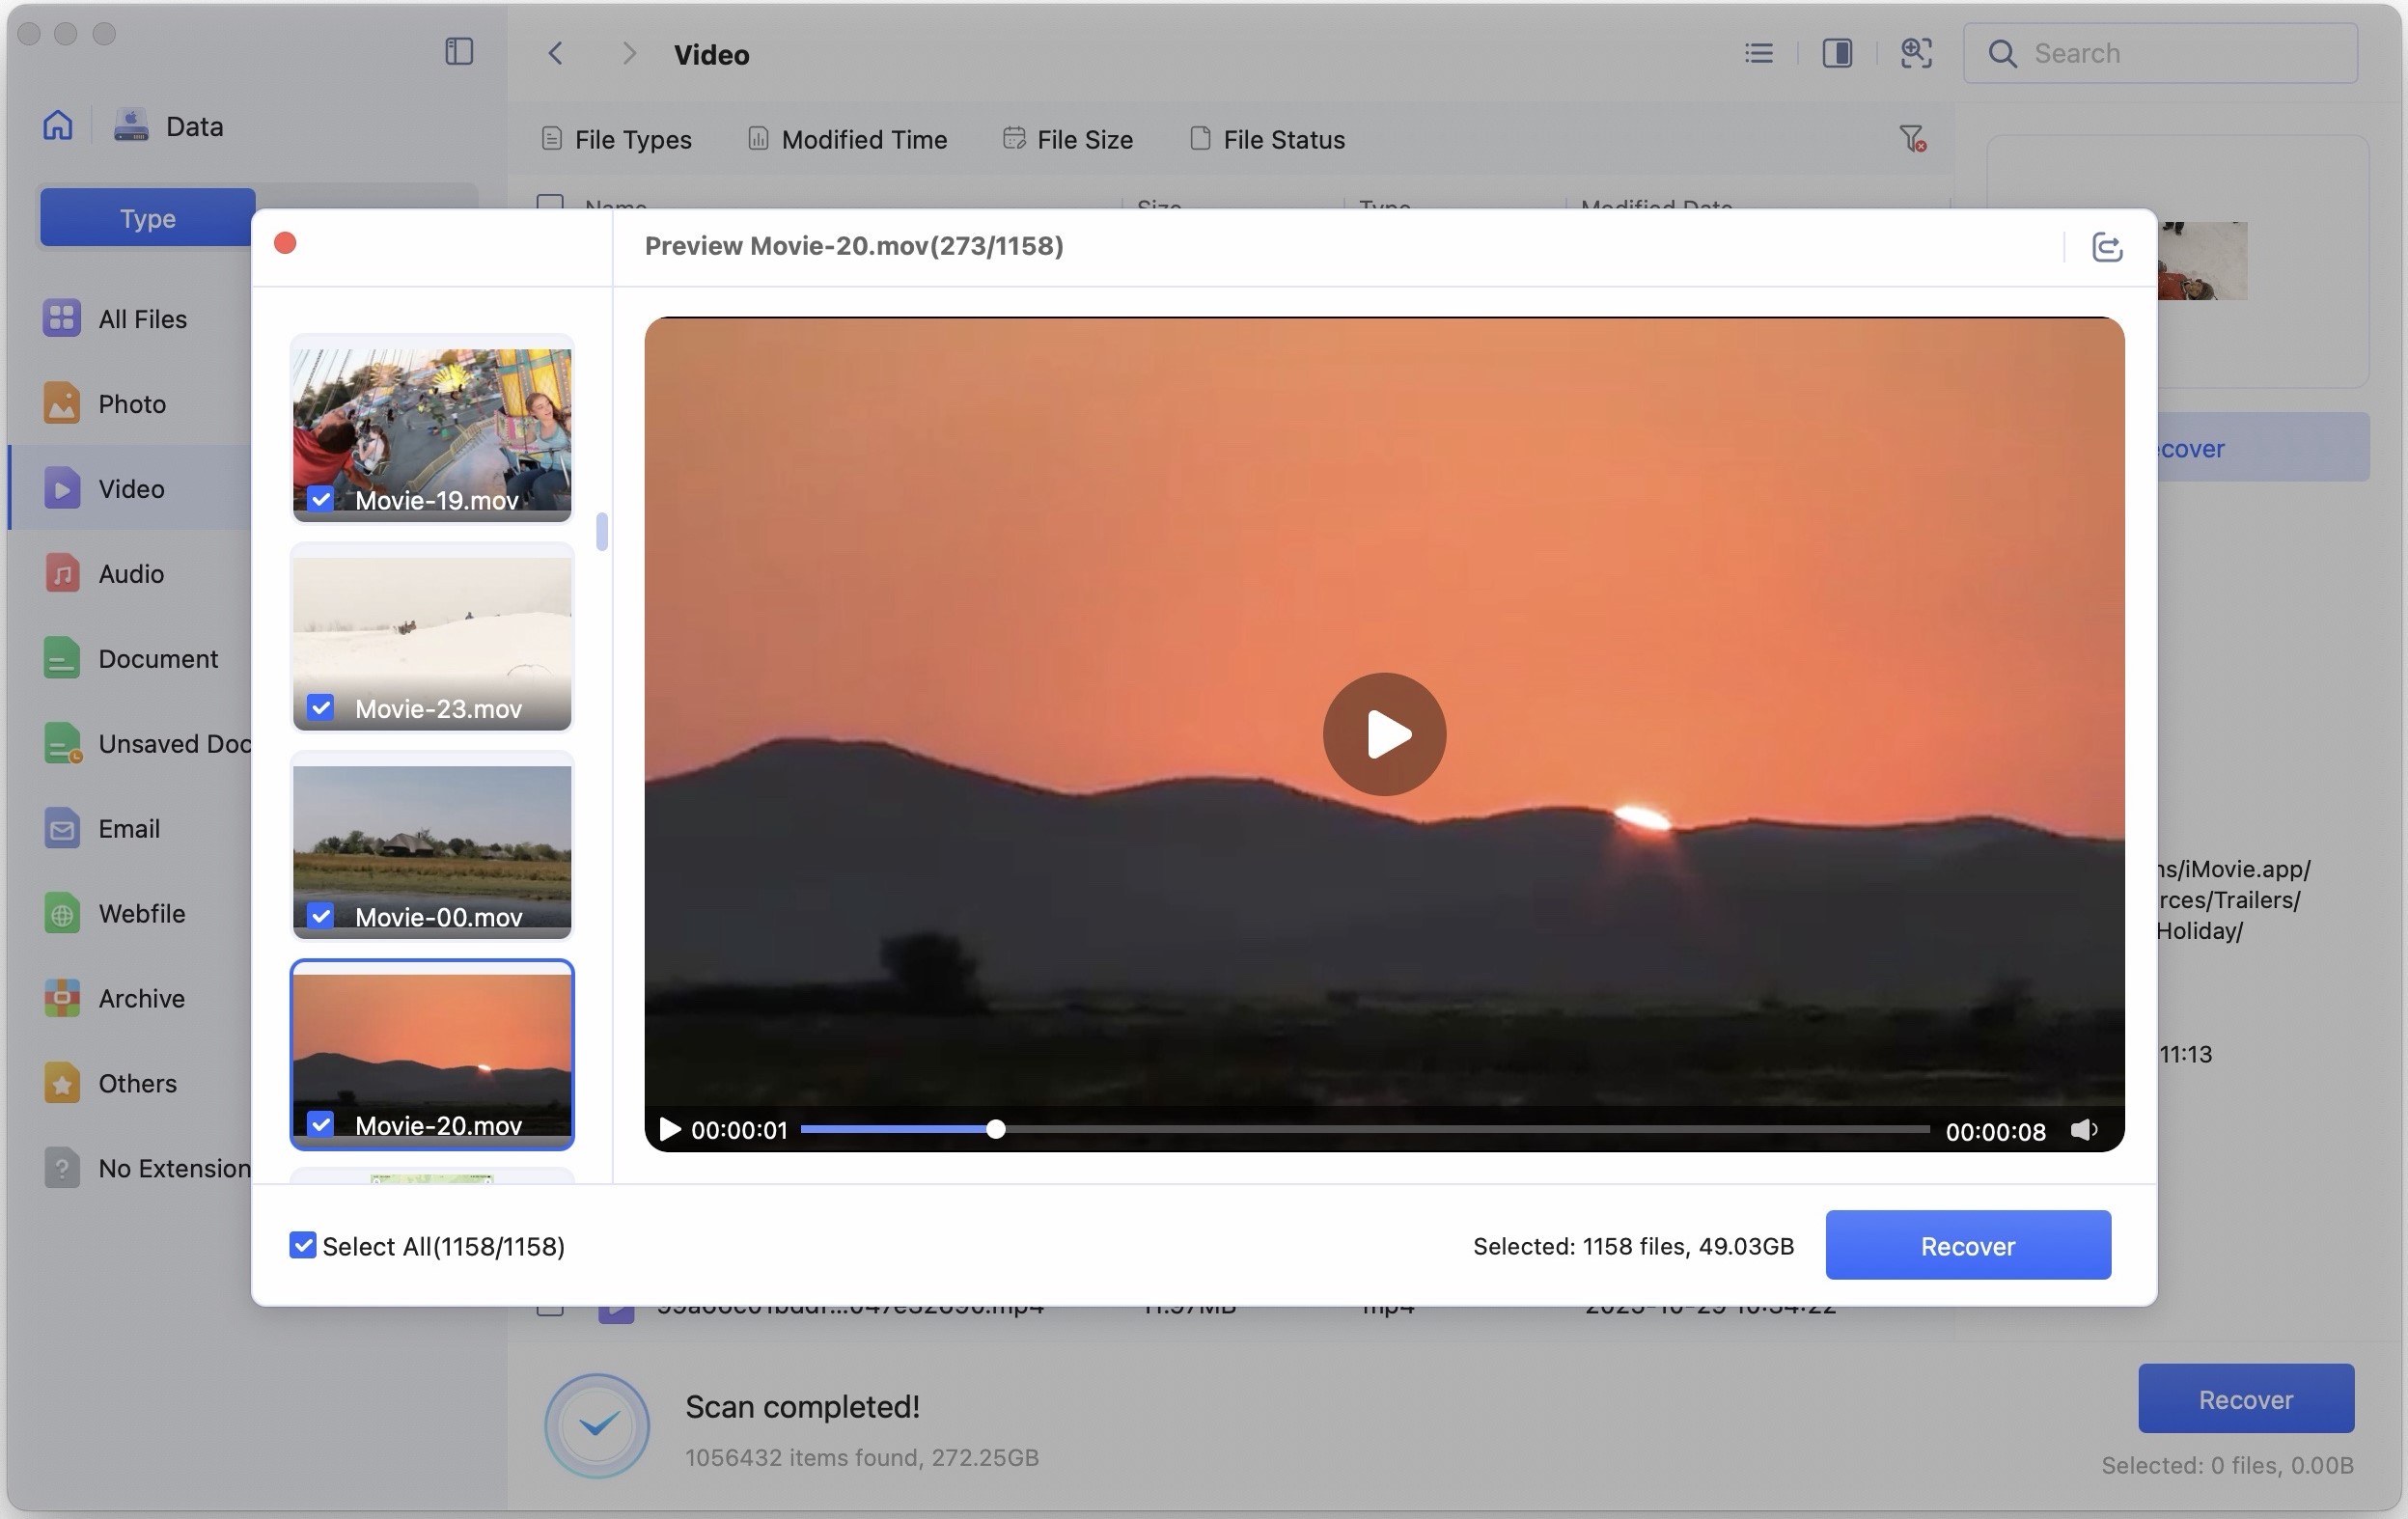Click the home icon in sidebar

pos(58,126)
